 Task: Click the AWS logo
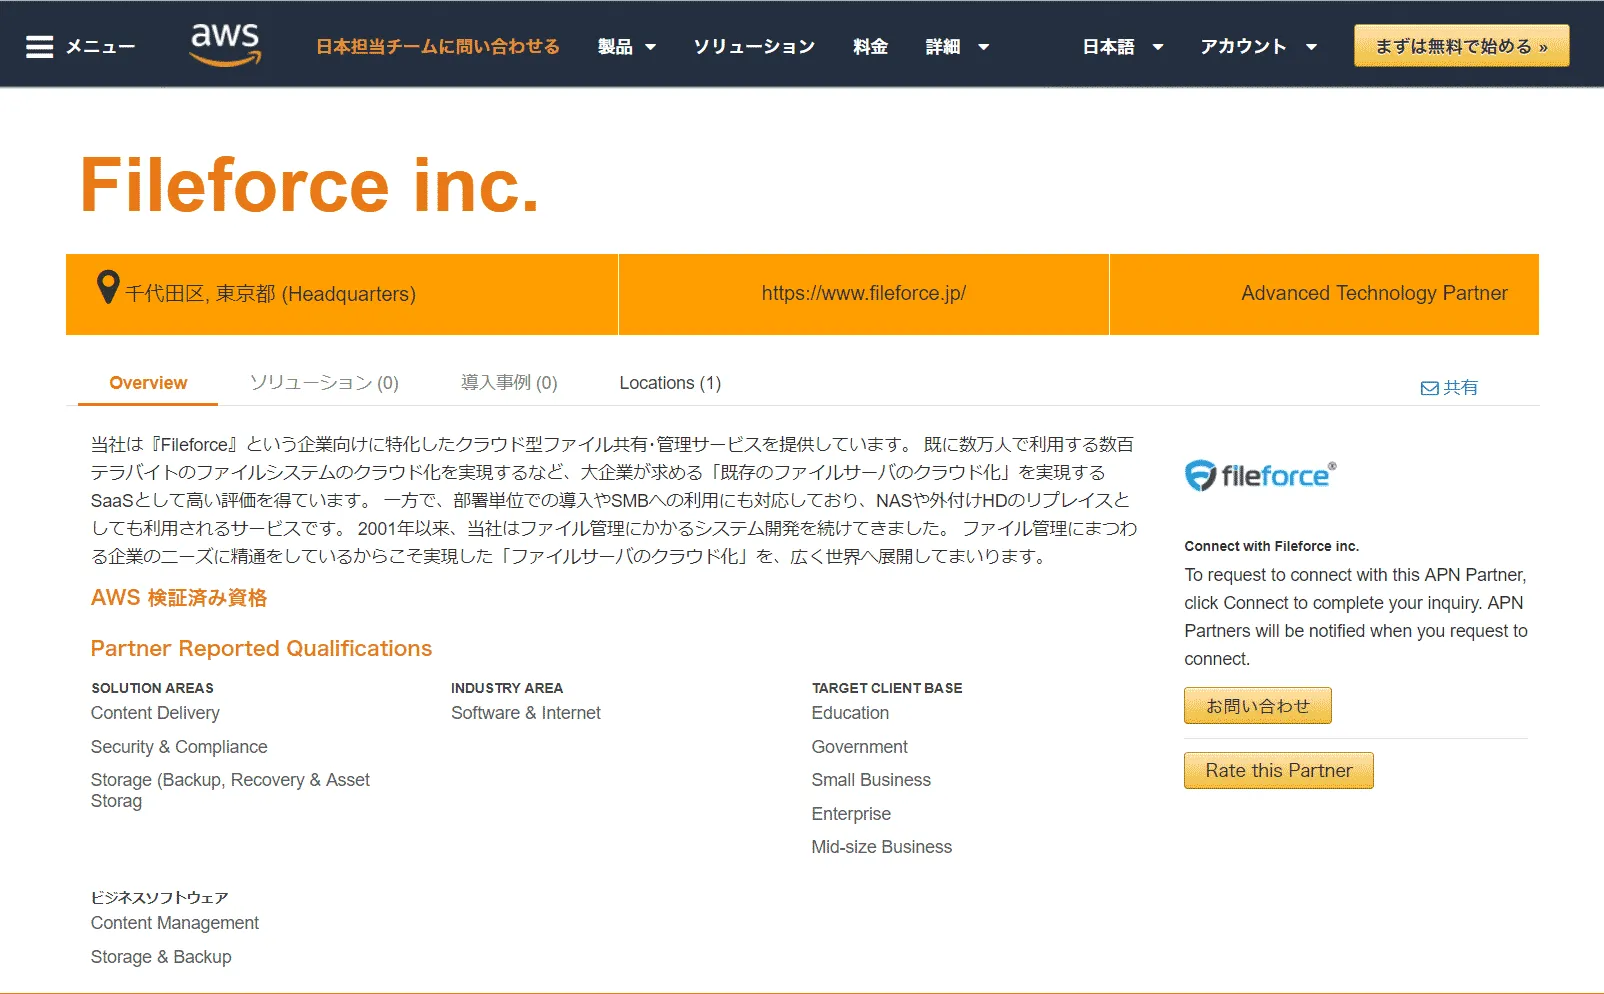coord(225,44)
